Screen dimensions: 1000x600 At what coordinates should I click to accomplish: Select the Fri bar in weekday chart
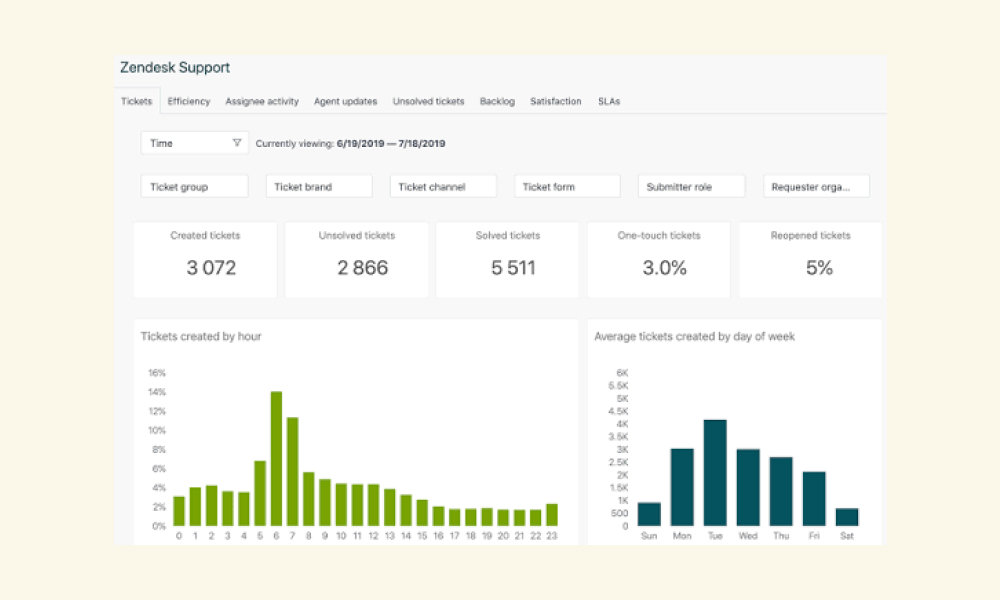[814, 499]
